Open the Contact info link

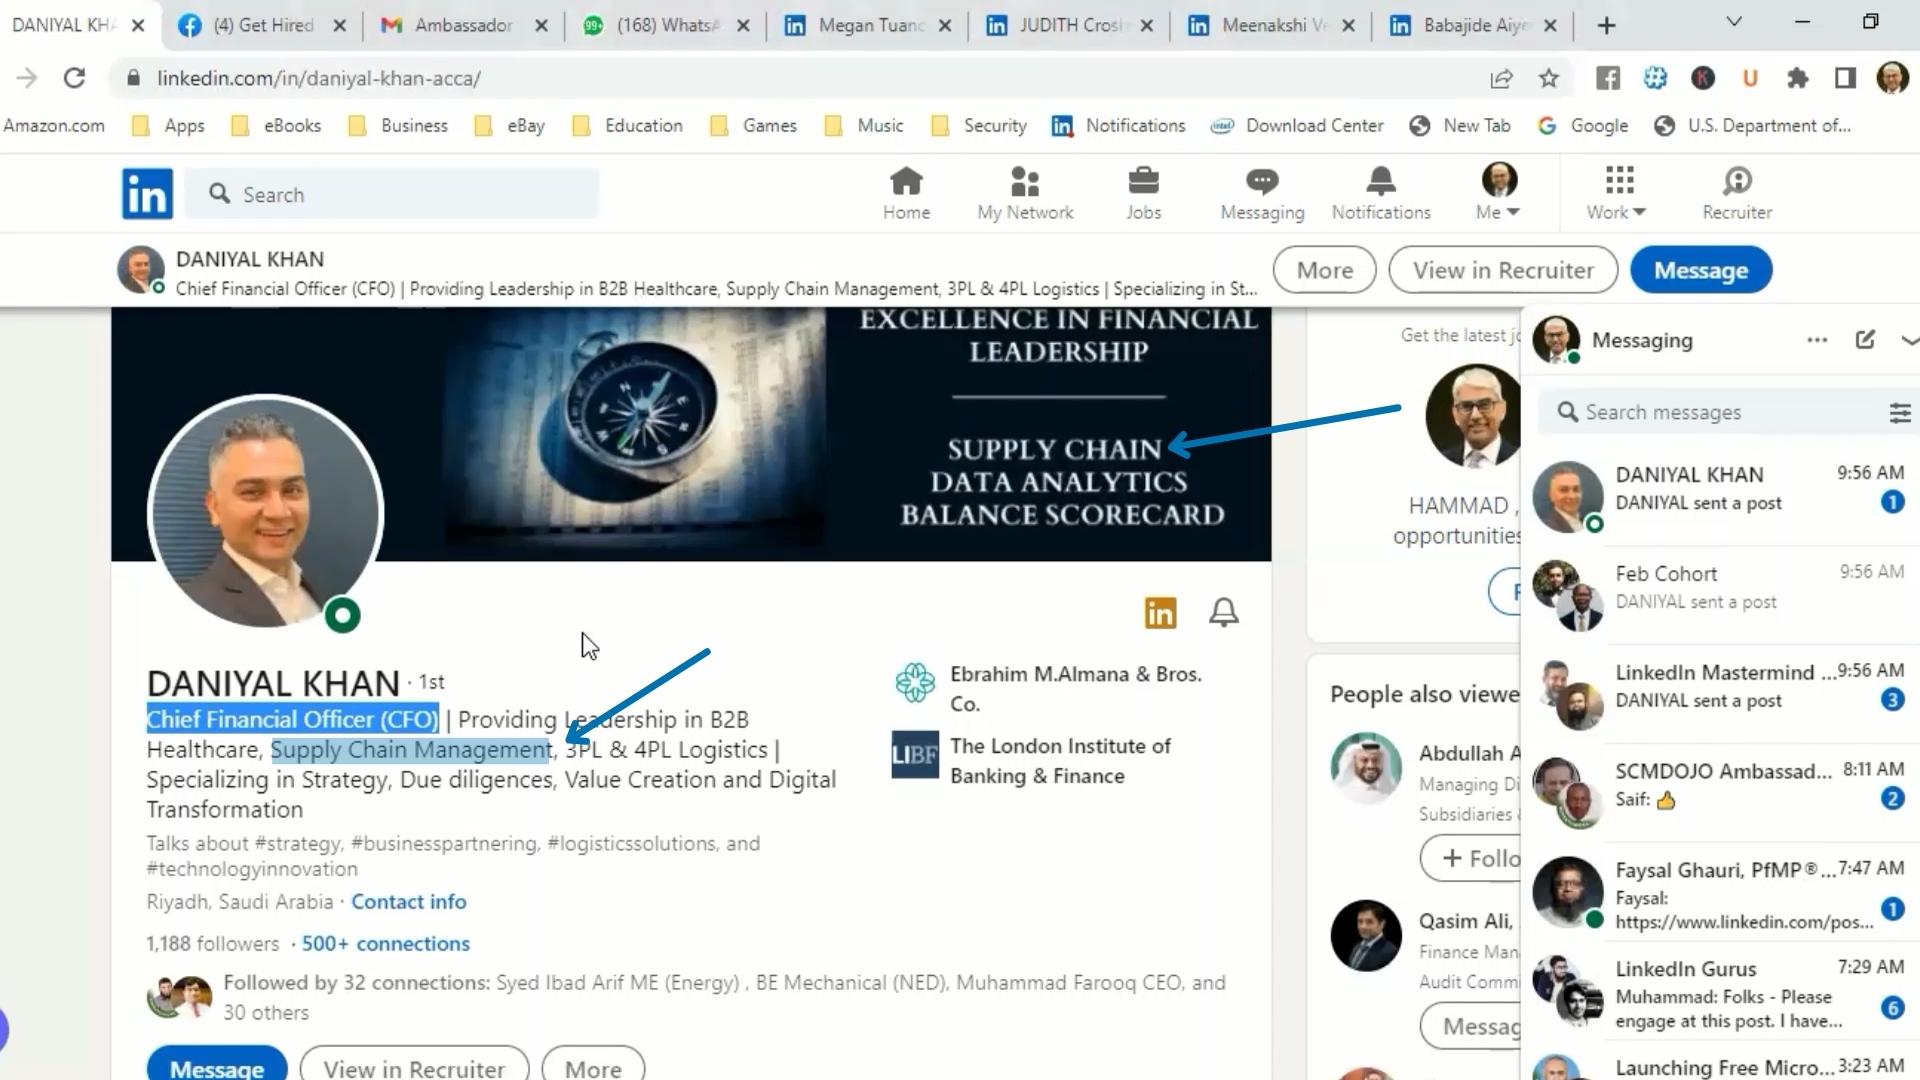tap(408, 902)
